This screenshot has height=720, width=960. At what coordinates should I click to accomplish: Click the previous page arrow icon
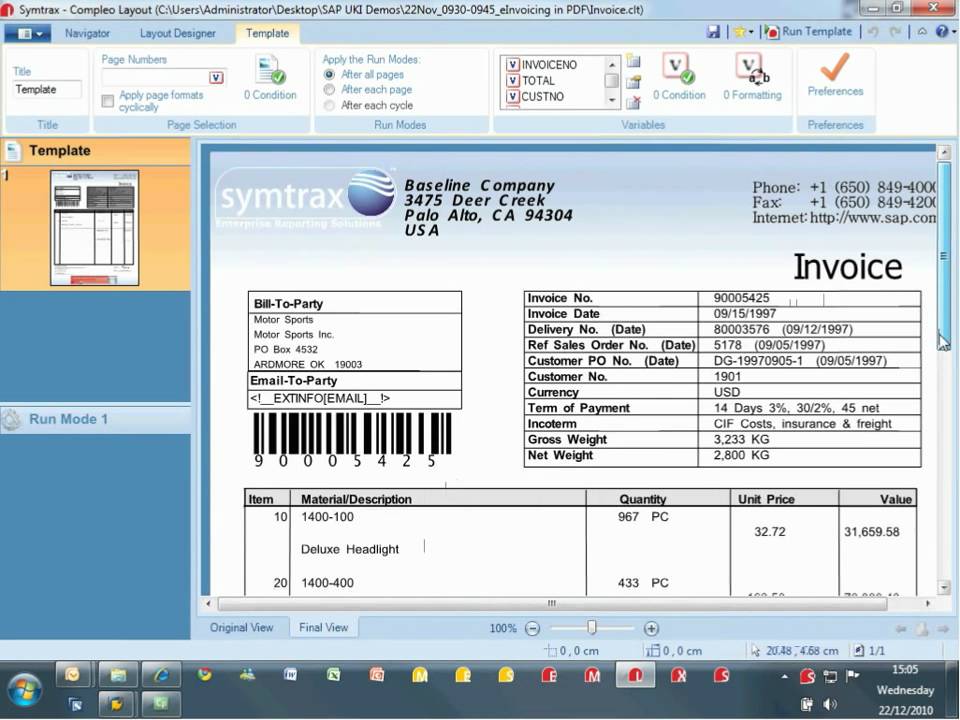[900, 629]
